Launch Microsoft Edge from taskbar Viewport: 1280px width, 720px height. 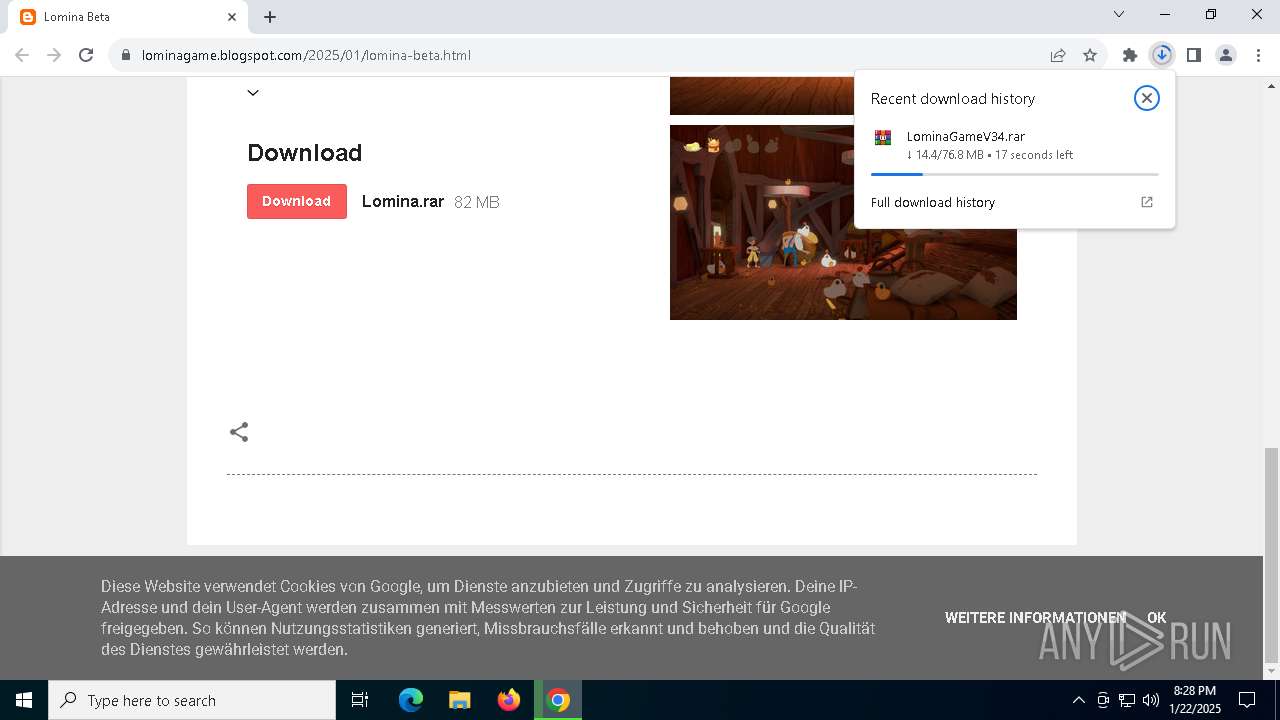[x=411, y=700]
